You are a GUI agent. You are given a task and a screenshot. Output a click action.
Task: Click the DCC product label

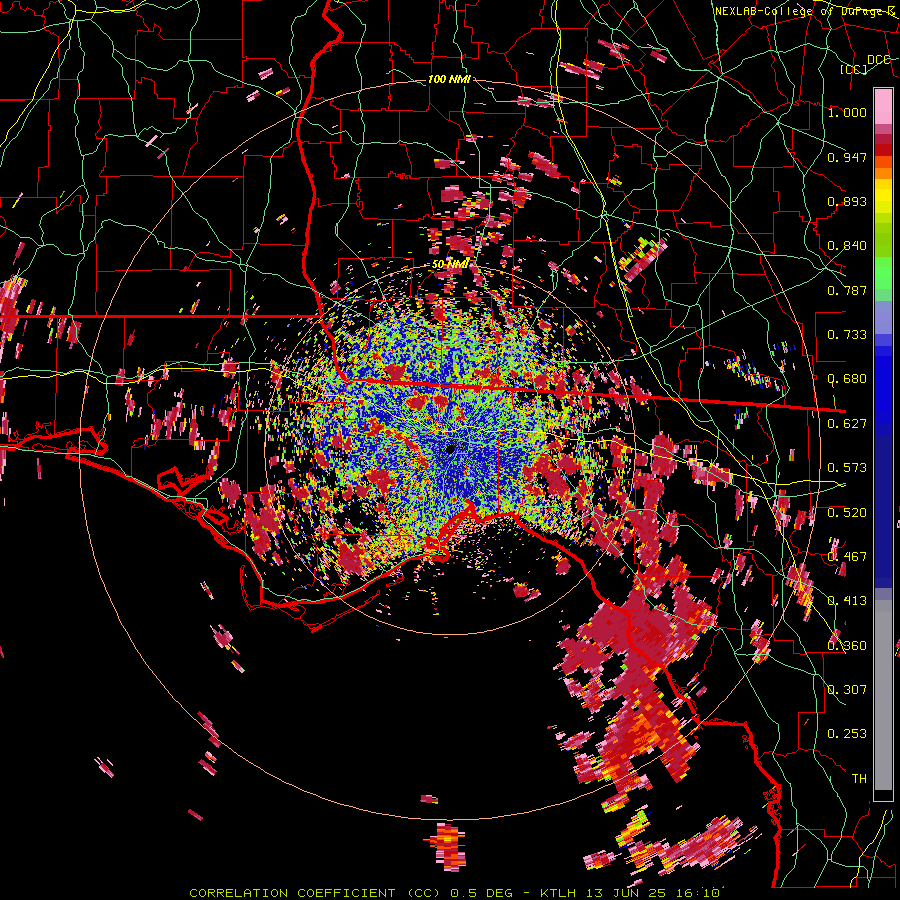point(879,60)
